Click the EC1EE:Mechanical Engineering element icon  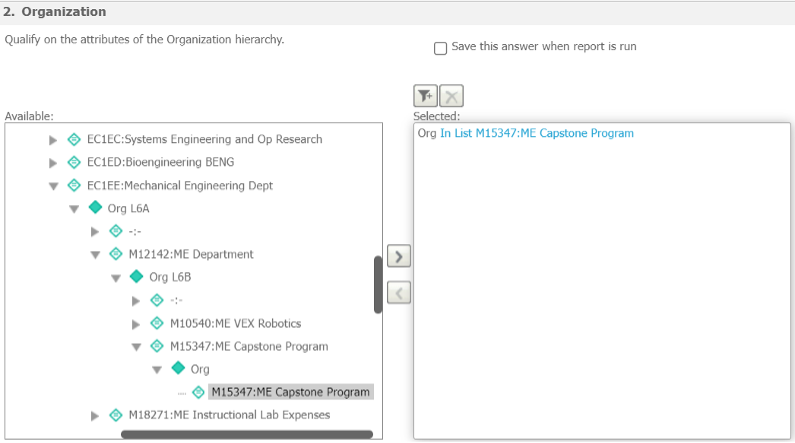[x=74, y=185]
